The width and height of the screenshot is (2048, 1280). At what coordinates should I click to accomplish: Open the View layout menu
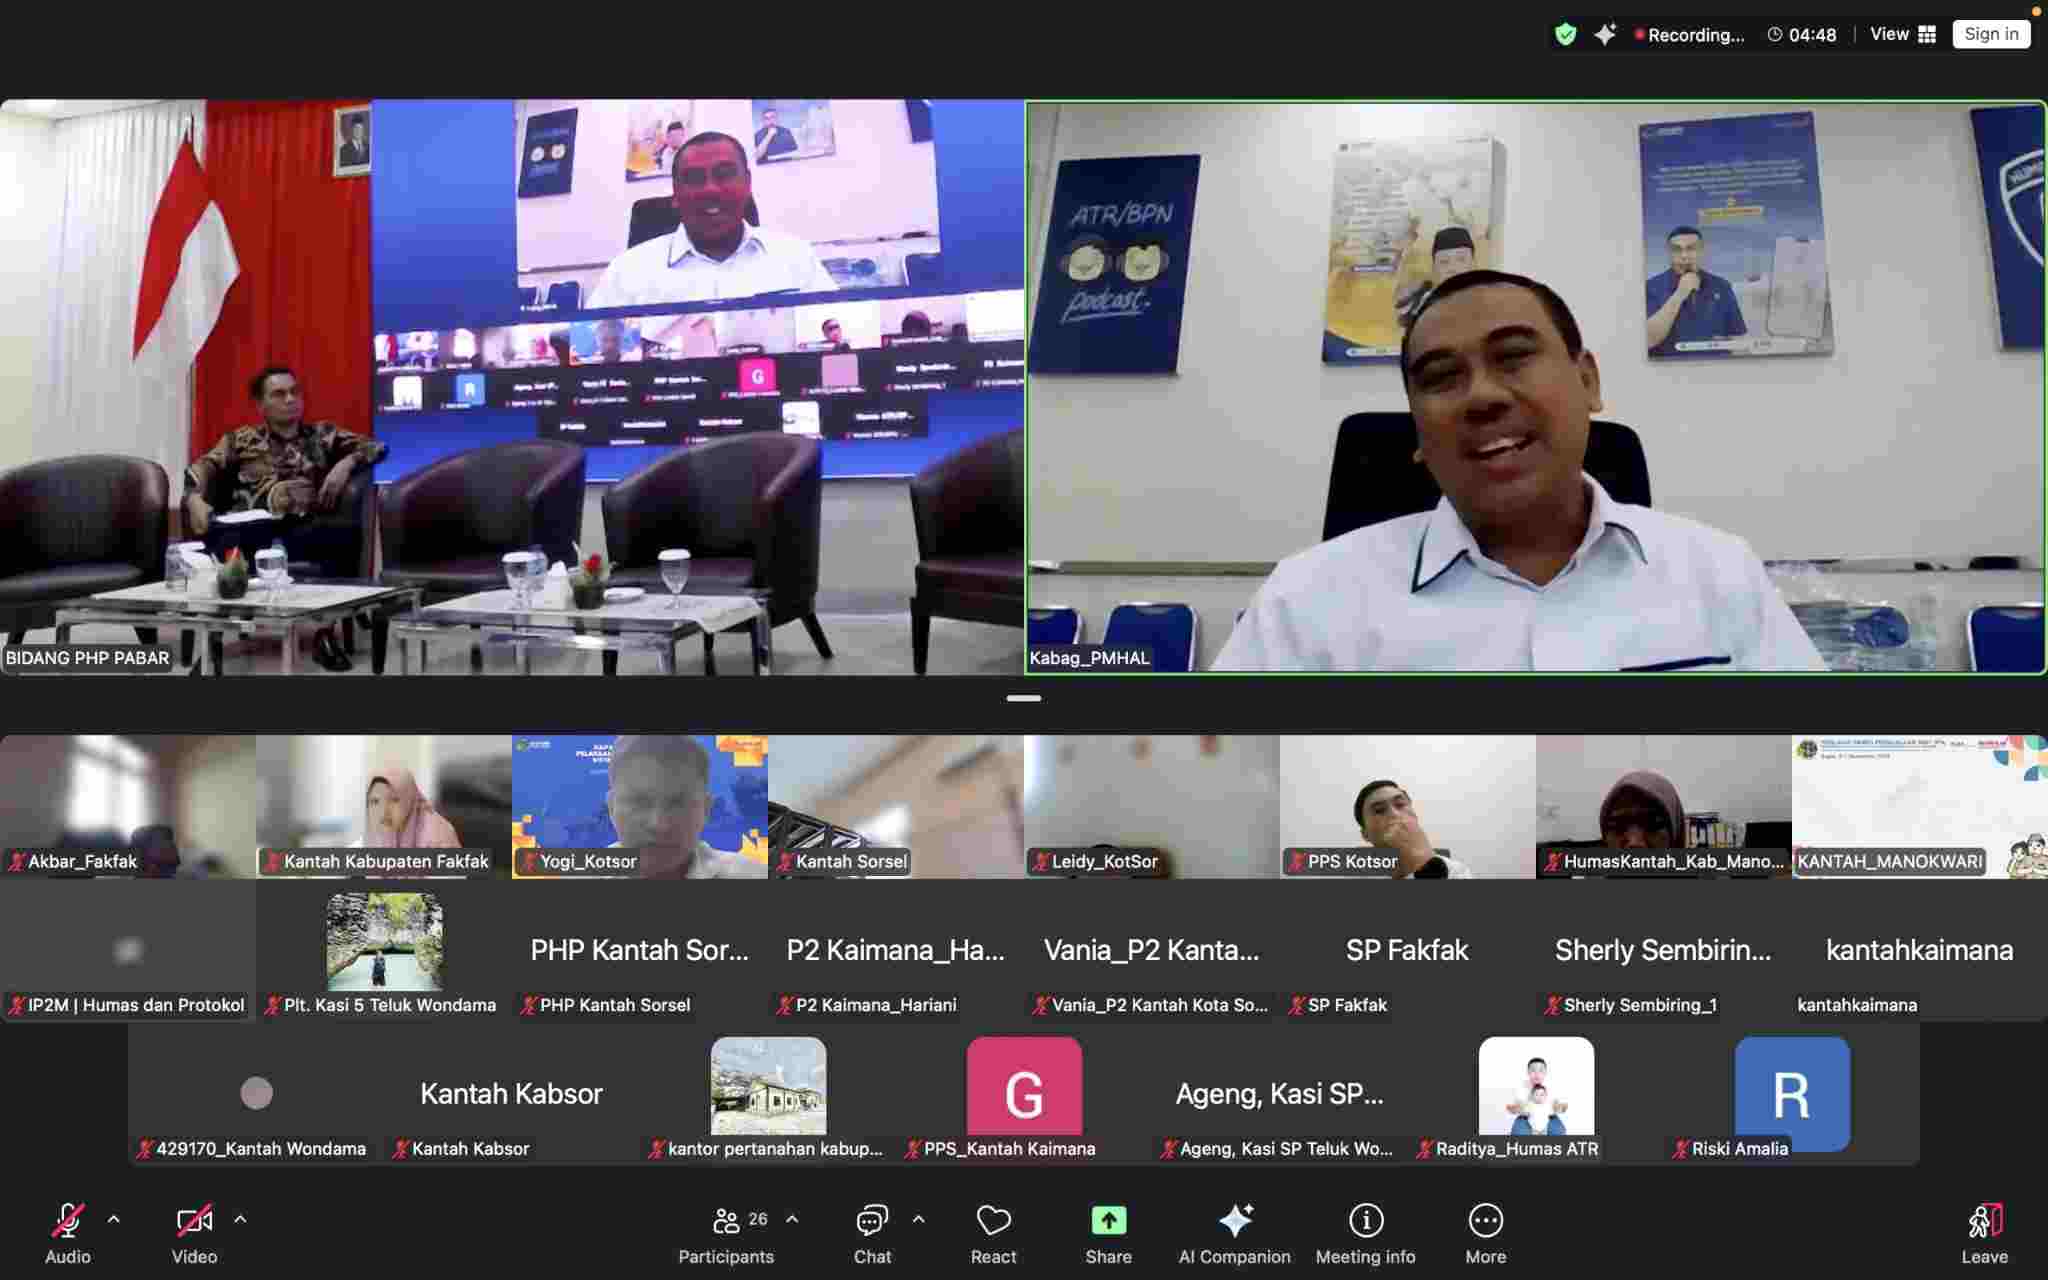pos(1903,34)
